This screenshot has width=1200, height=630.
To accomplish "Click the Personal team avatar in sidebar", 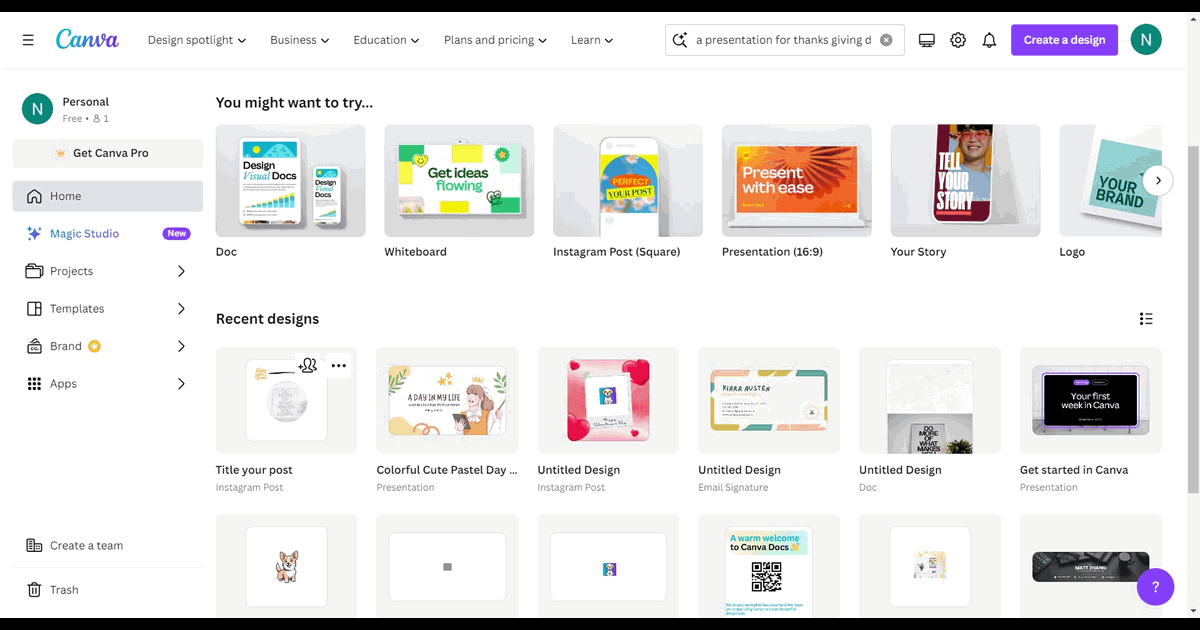I will pos(37,109).
